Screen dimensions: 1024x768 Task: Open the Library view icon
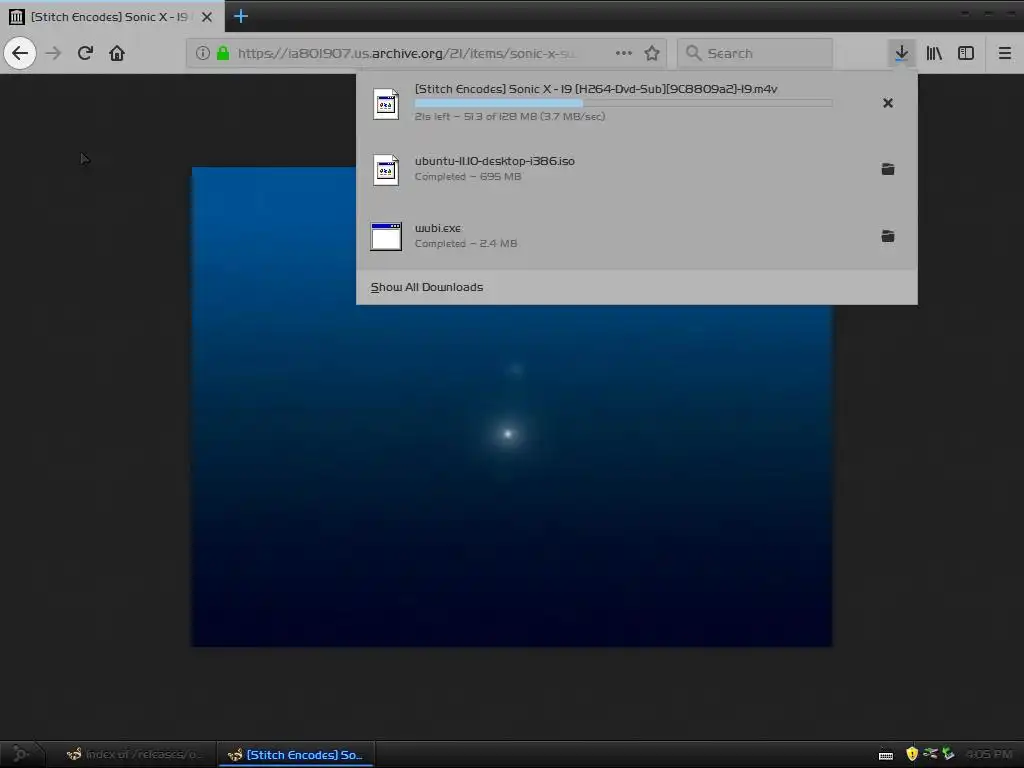pyautogui.click(x=934, y=53)
